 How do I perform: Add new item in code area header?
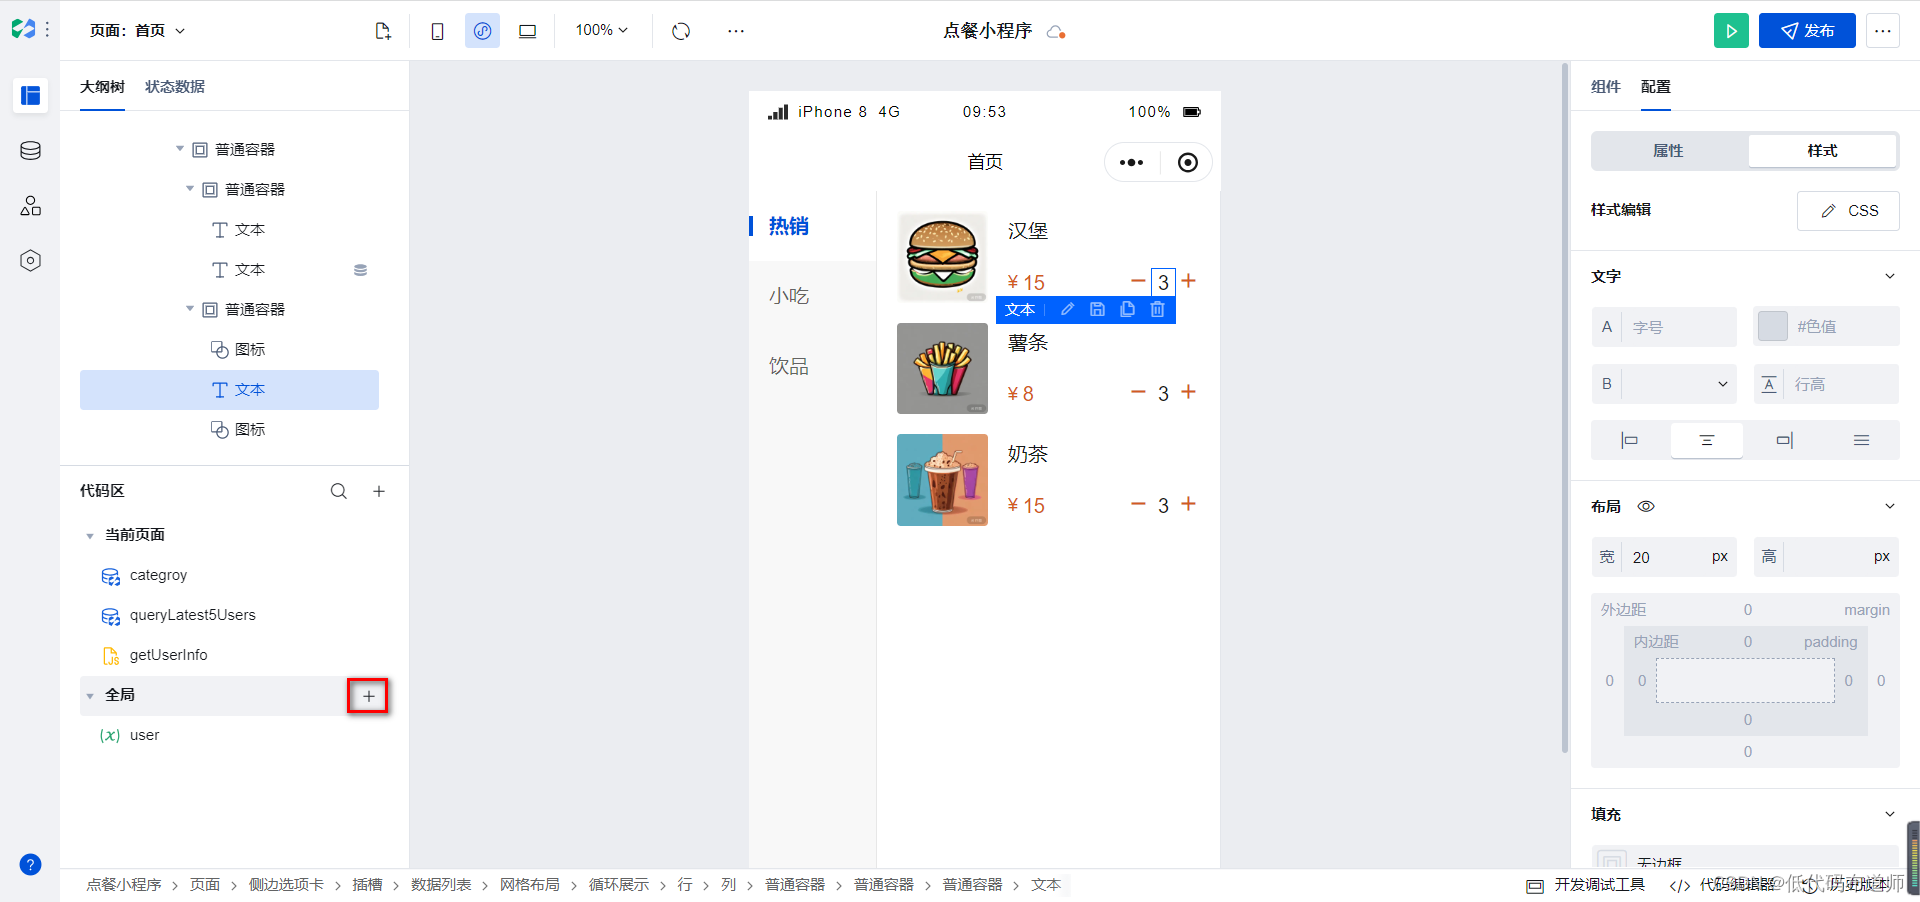379,491
